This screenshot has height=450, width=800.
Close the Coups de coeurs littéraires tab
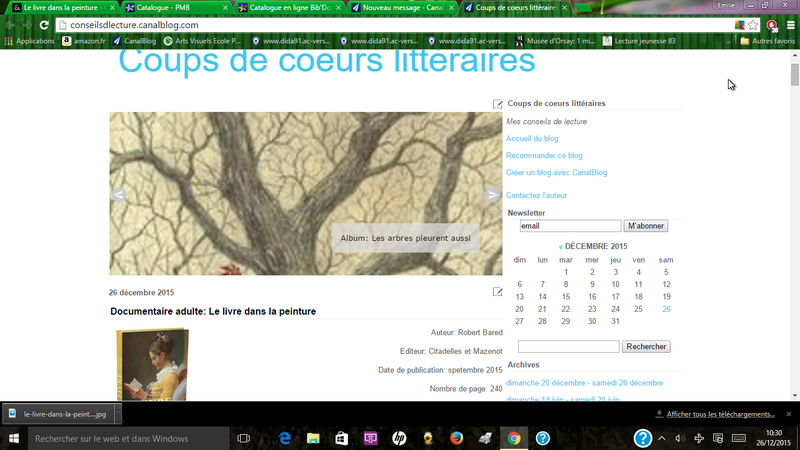564,8
